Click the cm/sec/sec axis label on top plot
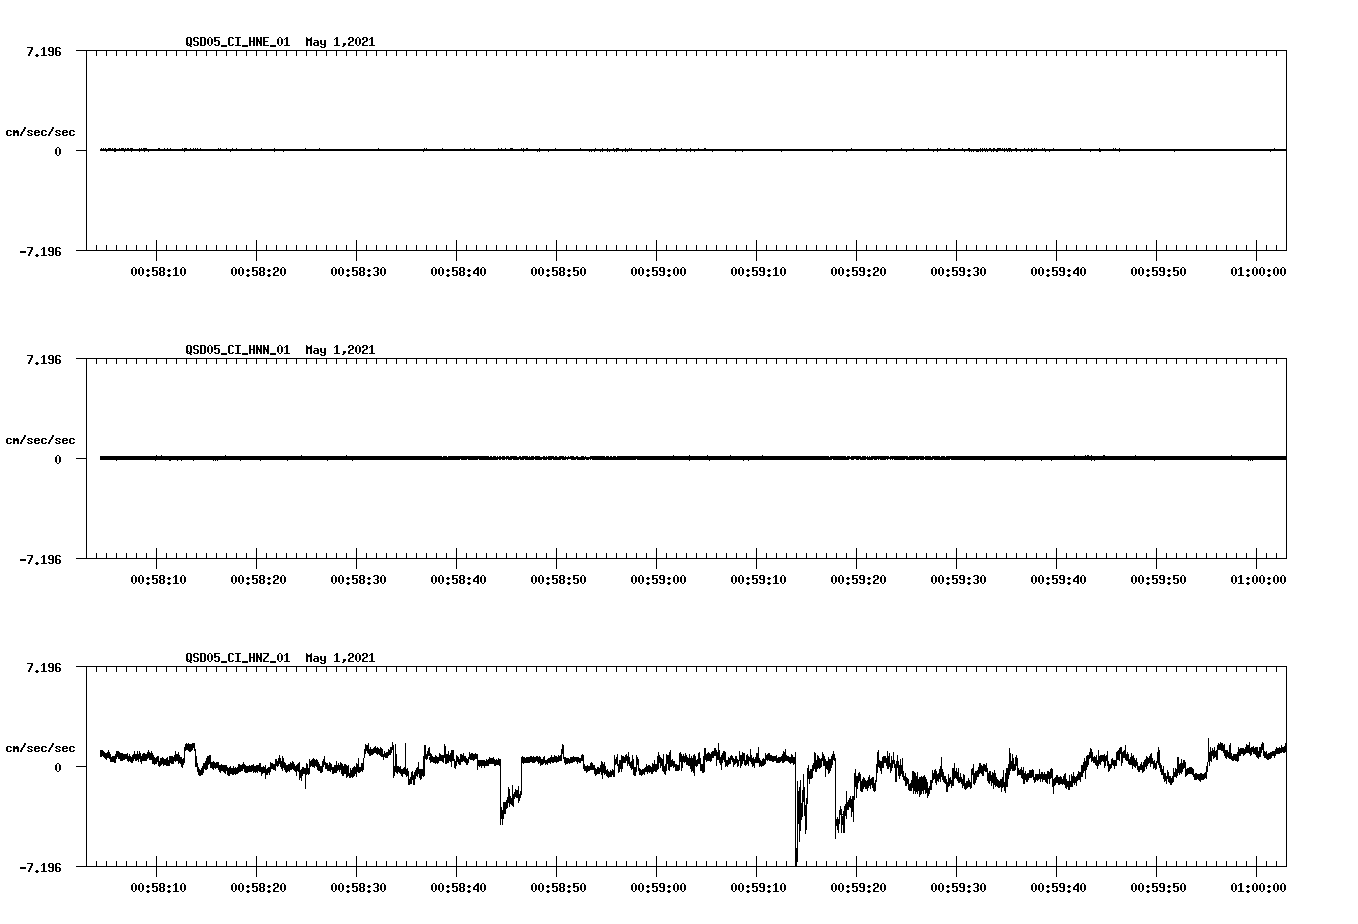Viewport: 1358px width, 924px height. tap(41, 131)
